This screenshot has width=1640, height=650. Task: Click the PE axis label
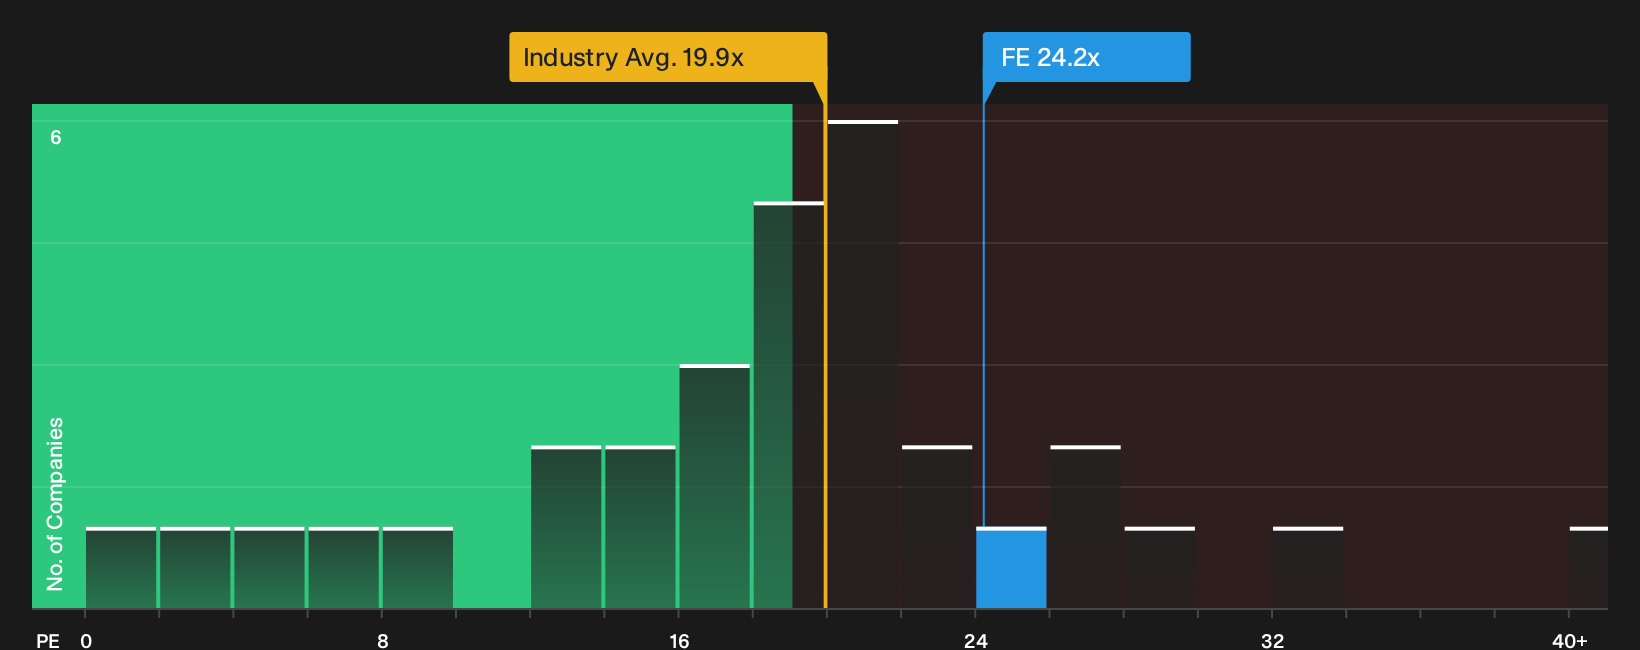click(x=48, y=640)
